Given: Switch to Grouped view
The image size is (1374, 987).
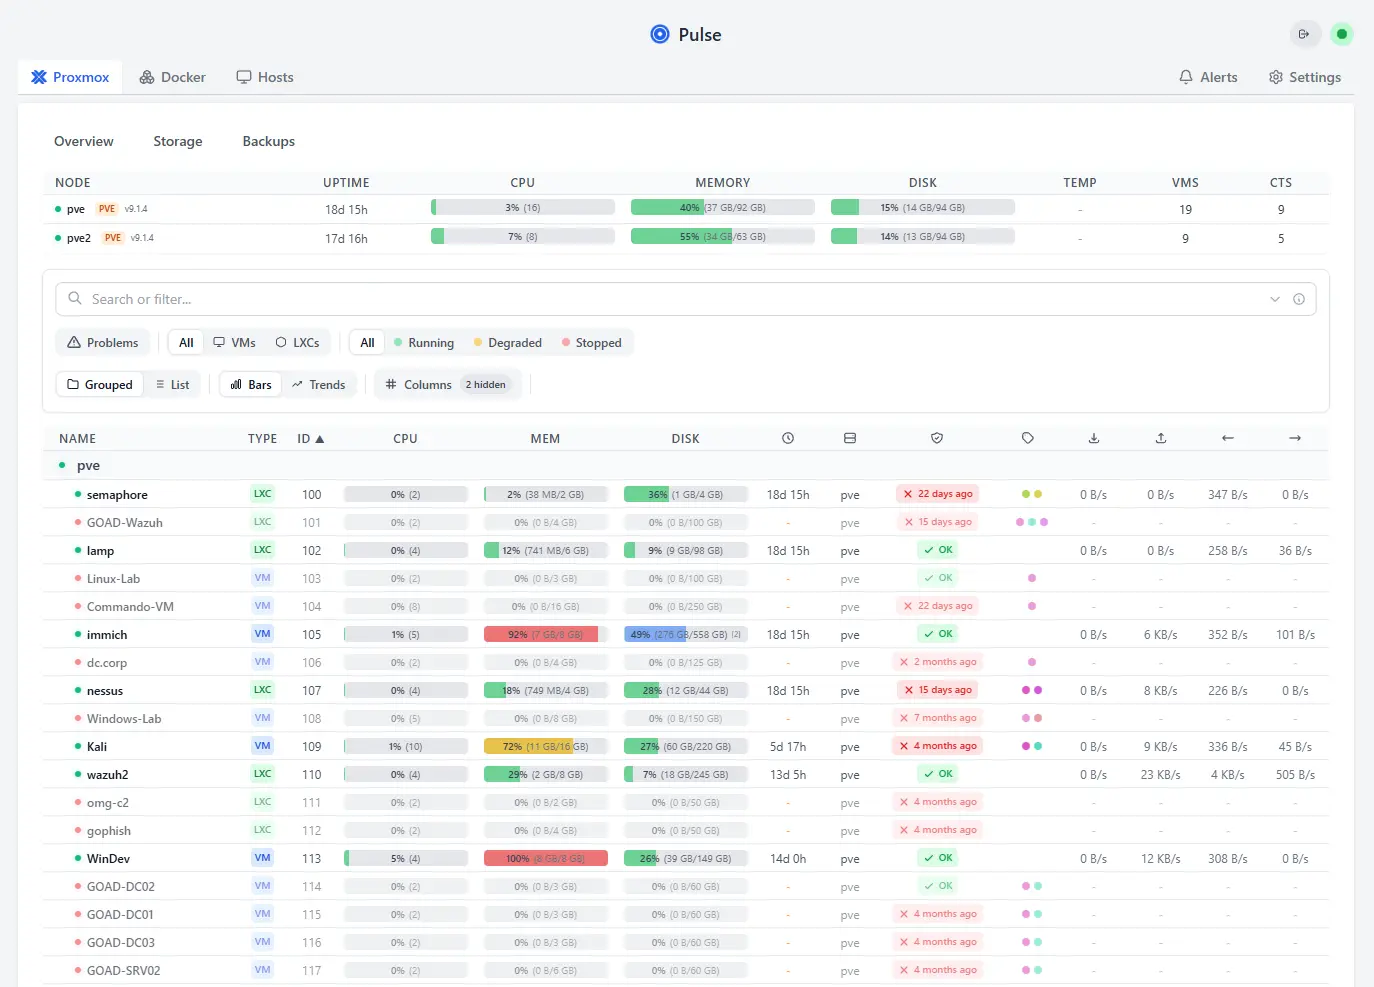Looking at the screenshot, I should (100, 385).
